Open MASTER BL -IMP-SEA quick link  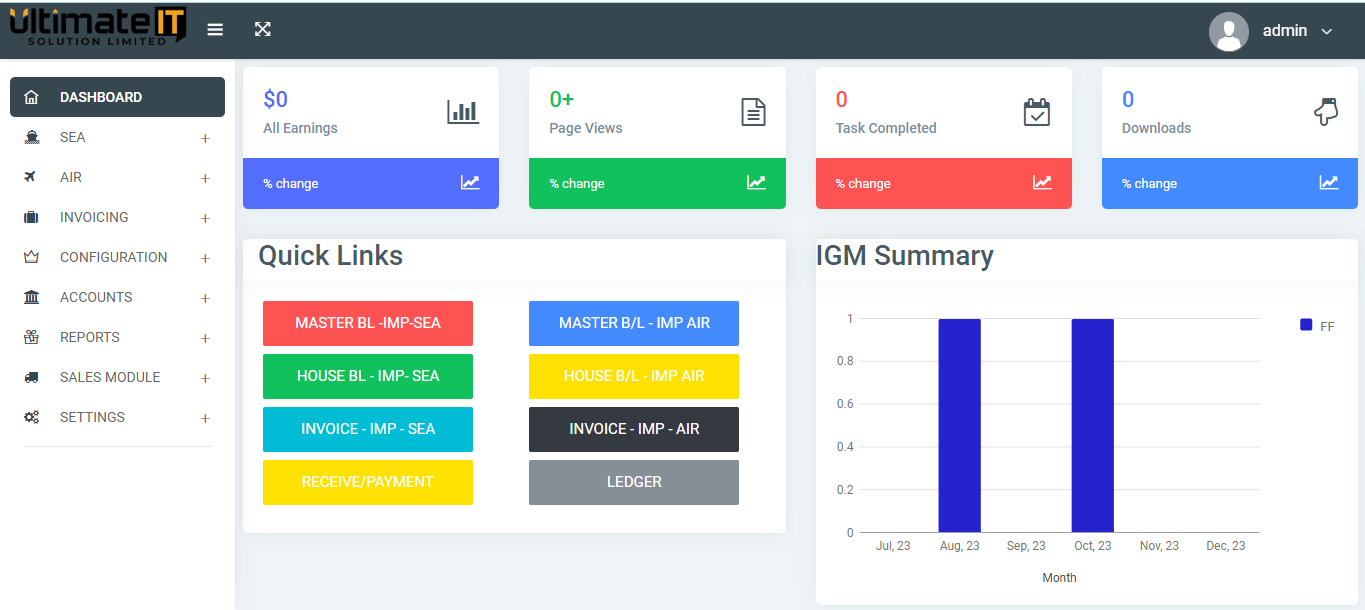368,323
